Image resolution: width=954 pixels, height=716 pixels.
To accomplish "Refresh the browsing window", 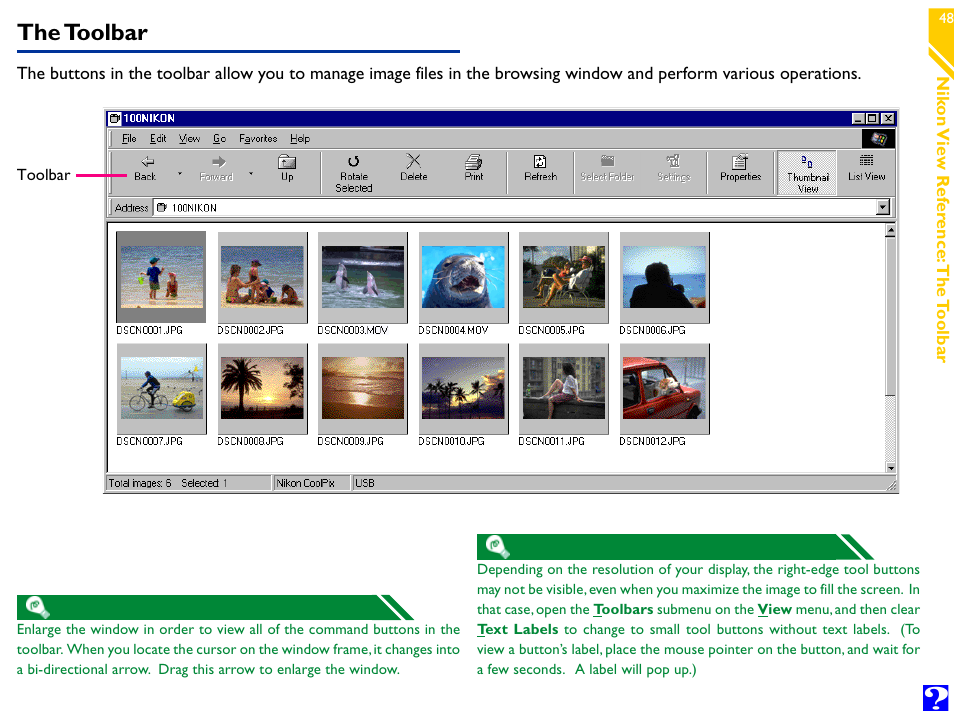I will coord(540,169).
